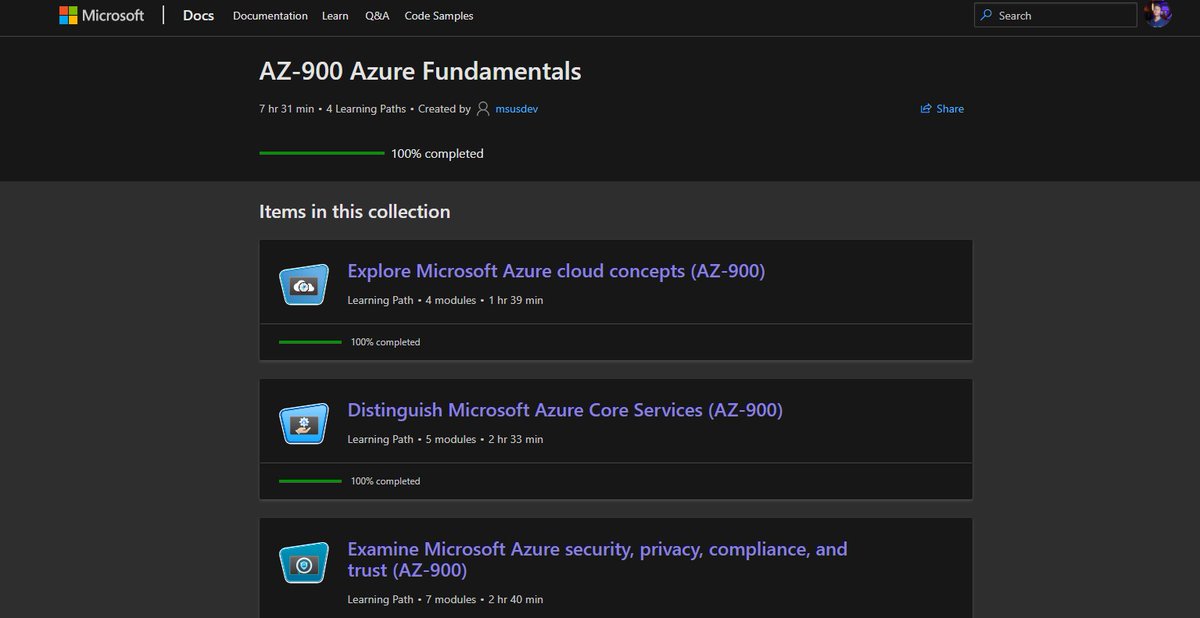Click the Core Services path progress bar
Viewport: 1200px width, 618px height.
(x=310, y=481)
